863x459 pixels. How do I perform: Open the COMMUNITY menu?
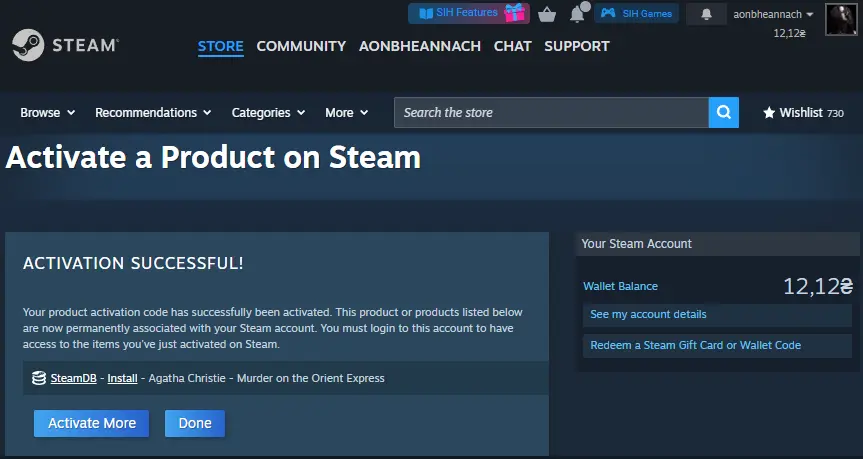[x=301, y=46]
